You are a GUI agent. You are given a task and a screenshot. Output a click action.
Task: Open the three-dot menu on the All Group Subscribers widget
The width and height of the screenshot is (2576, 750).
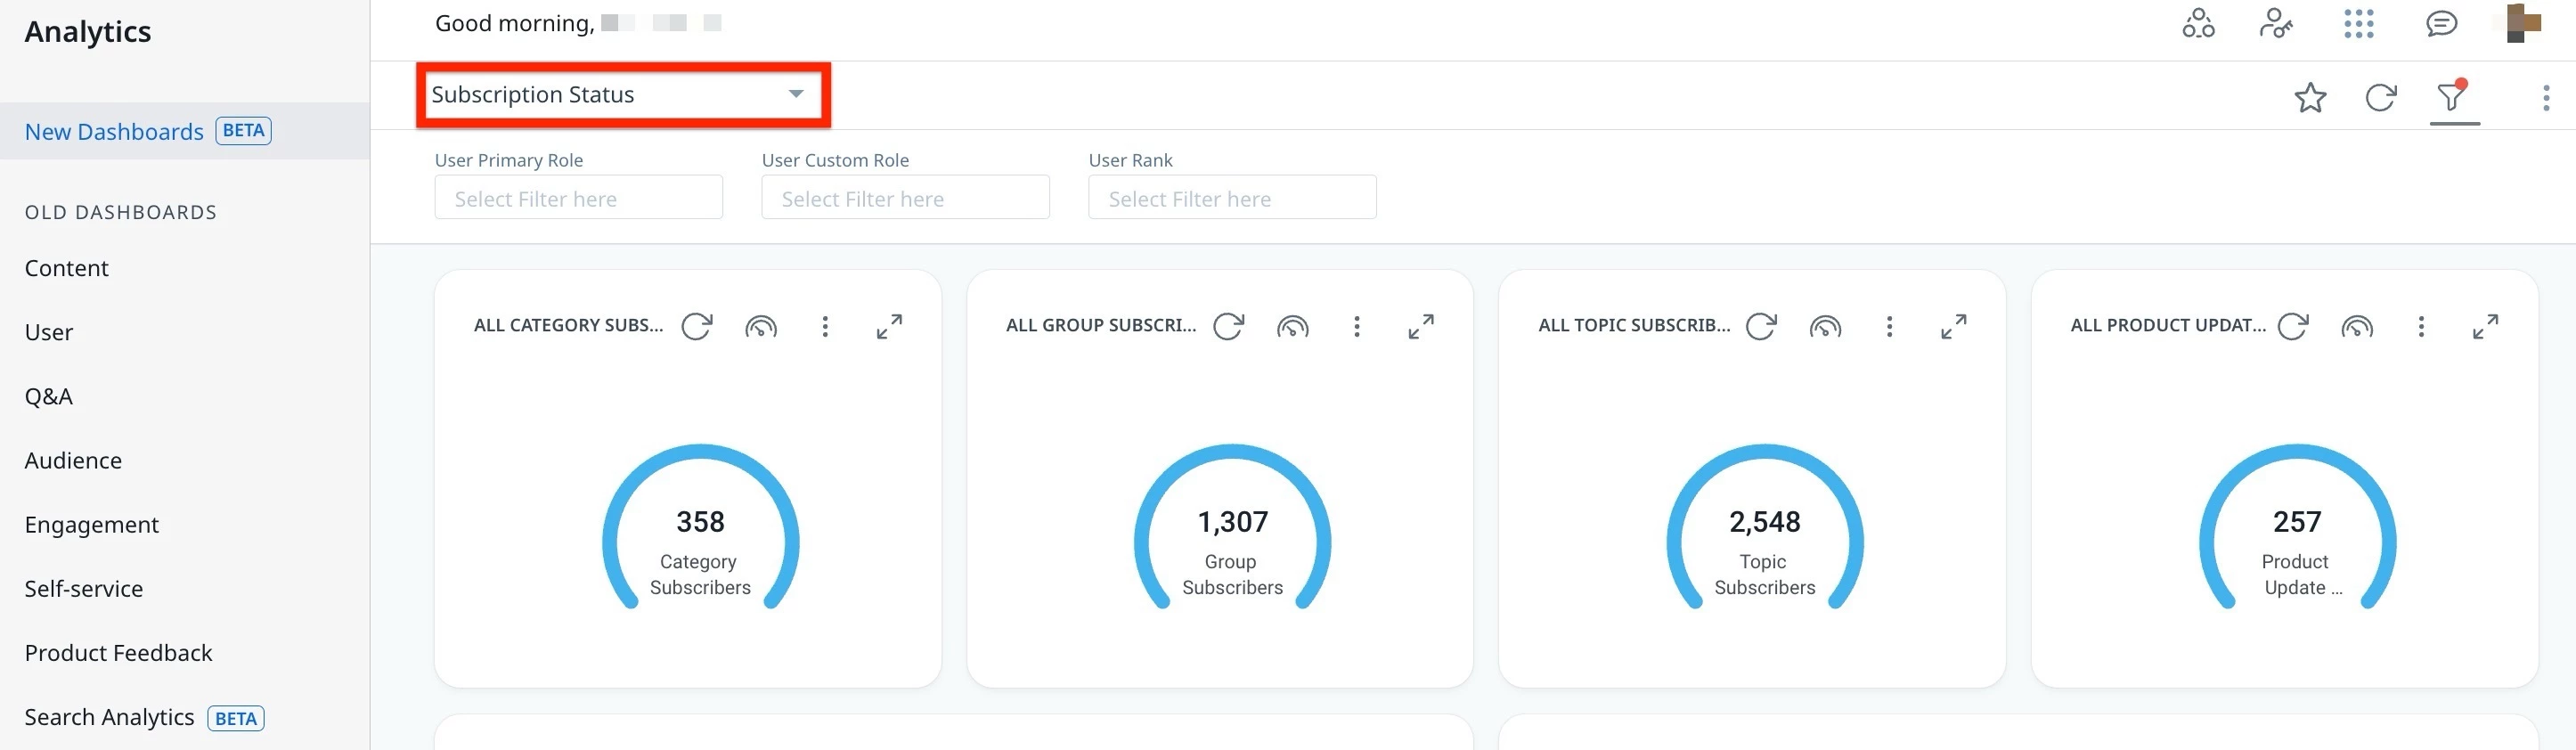[1357, 326]
